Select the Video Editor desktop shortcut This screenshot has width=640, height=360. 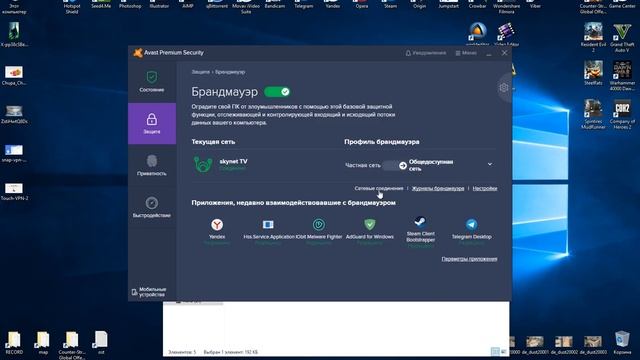point(506,35)
